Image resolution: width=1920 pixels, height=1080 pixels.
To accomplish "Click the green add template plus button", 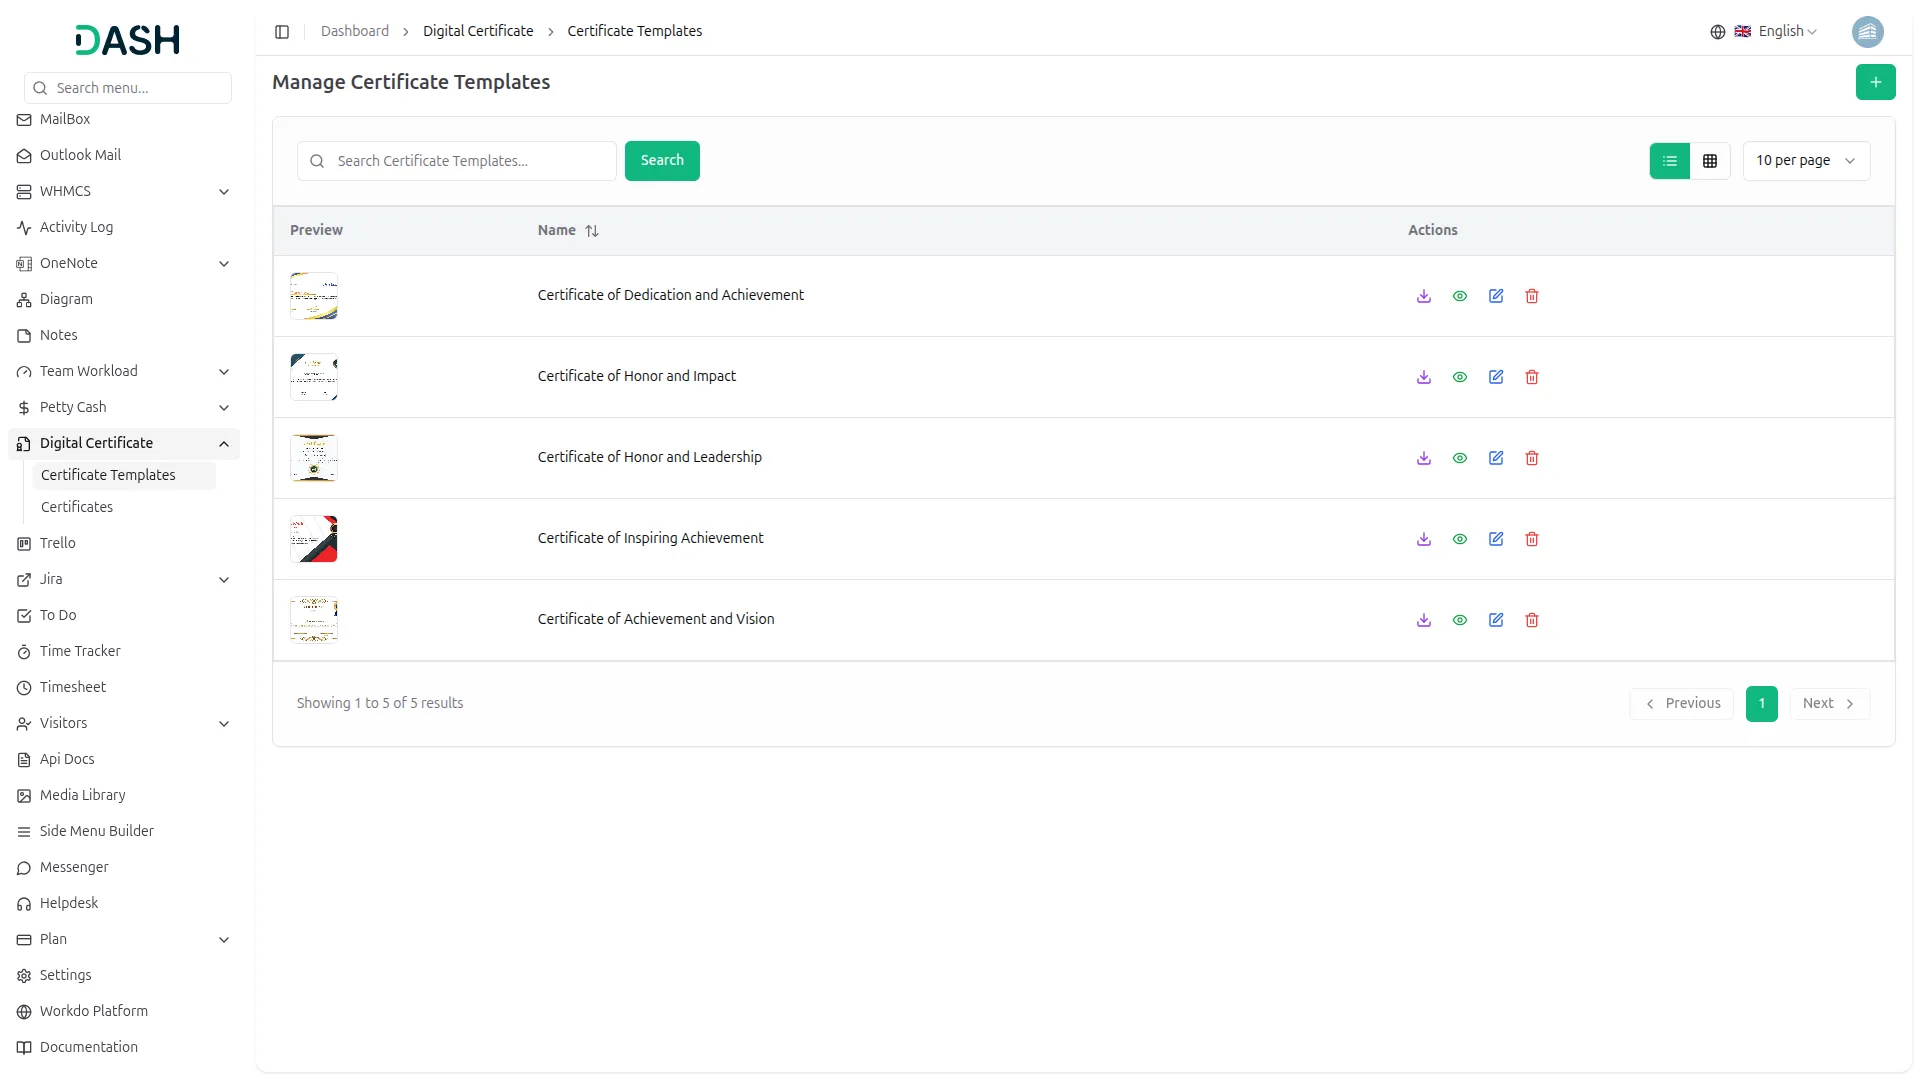I will (1875, 82).
